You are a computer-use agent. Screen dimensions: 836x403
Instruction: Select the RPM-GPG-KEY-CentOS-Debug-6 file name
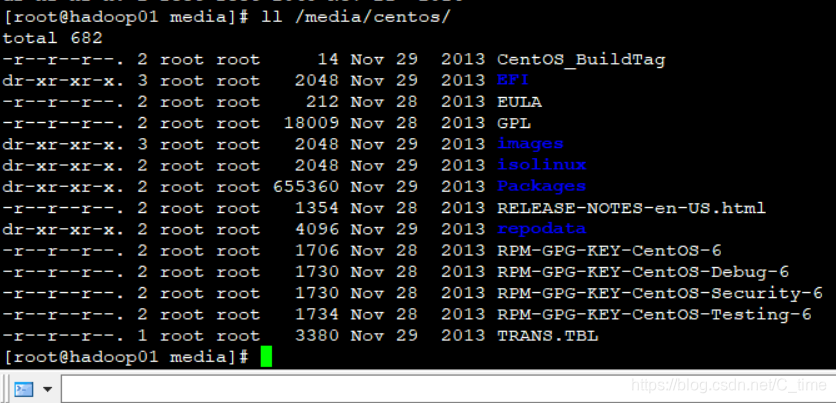point(642,272)
